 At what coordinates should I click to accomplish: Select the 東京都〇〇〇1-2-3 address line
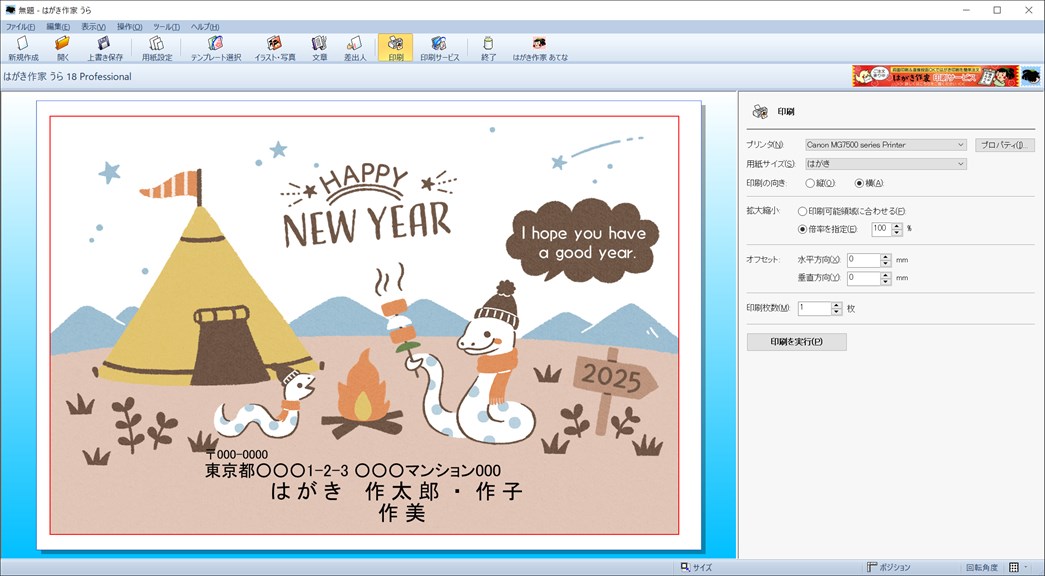click(353, 471)
